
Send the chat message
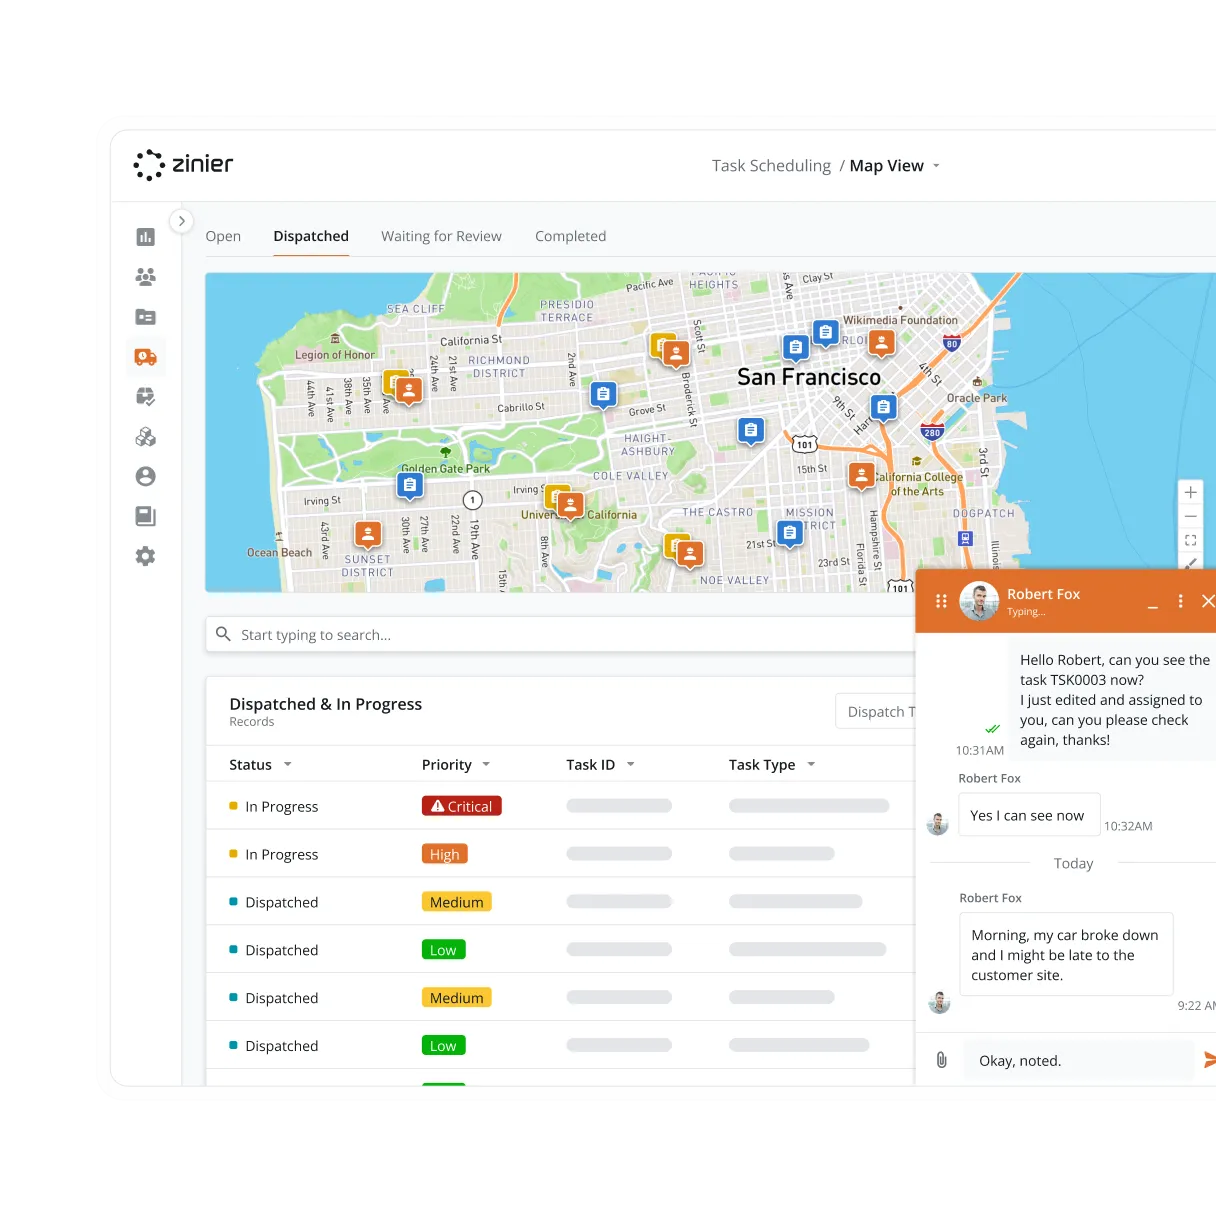[x=1209, y=1059]
